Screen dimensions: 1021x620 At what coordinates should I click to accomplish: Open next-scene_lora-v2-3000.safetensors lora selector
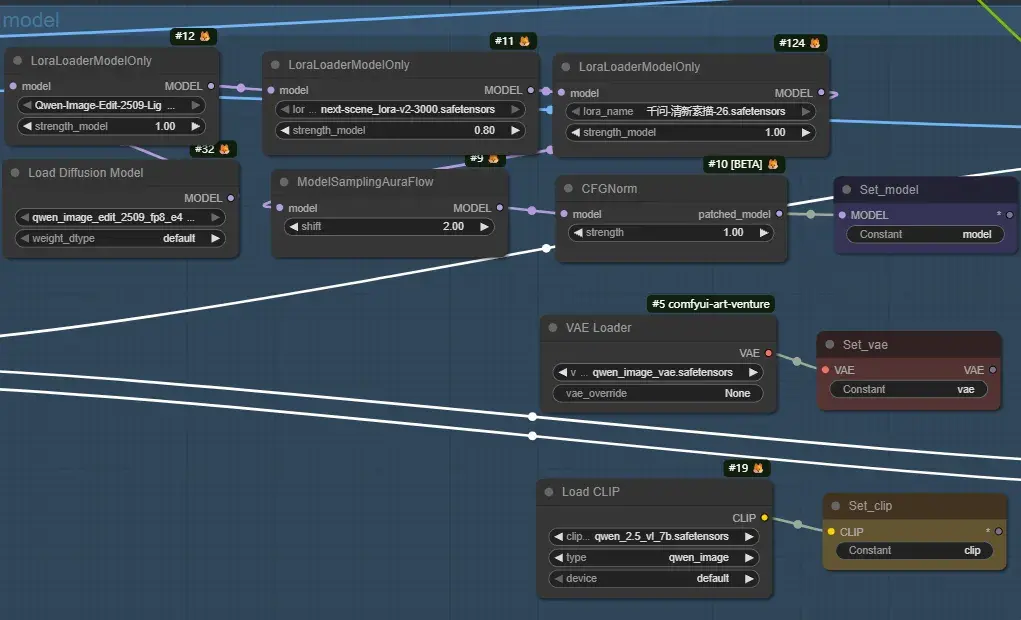(400, 109)
